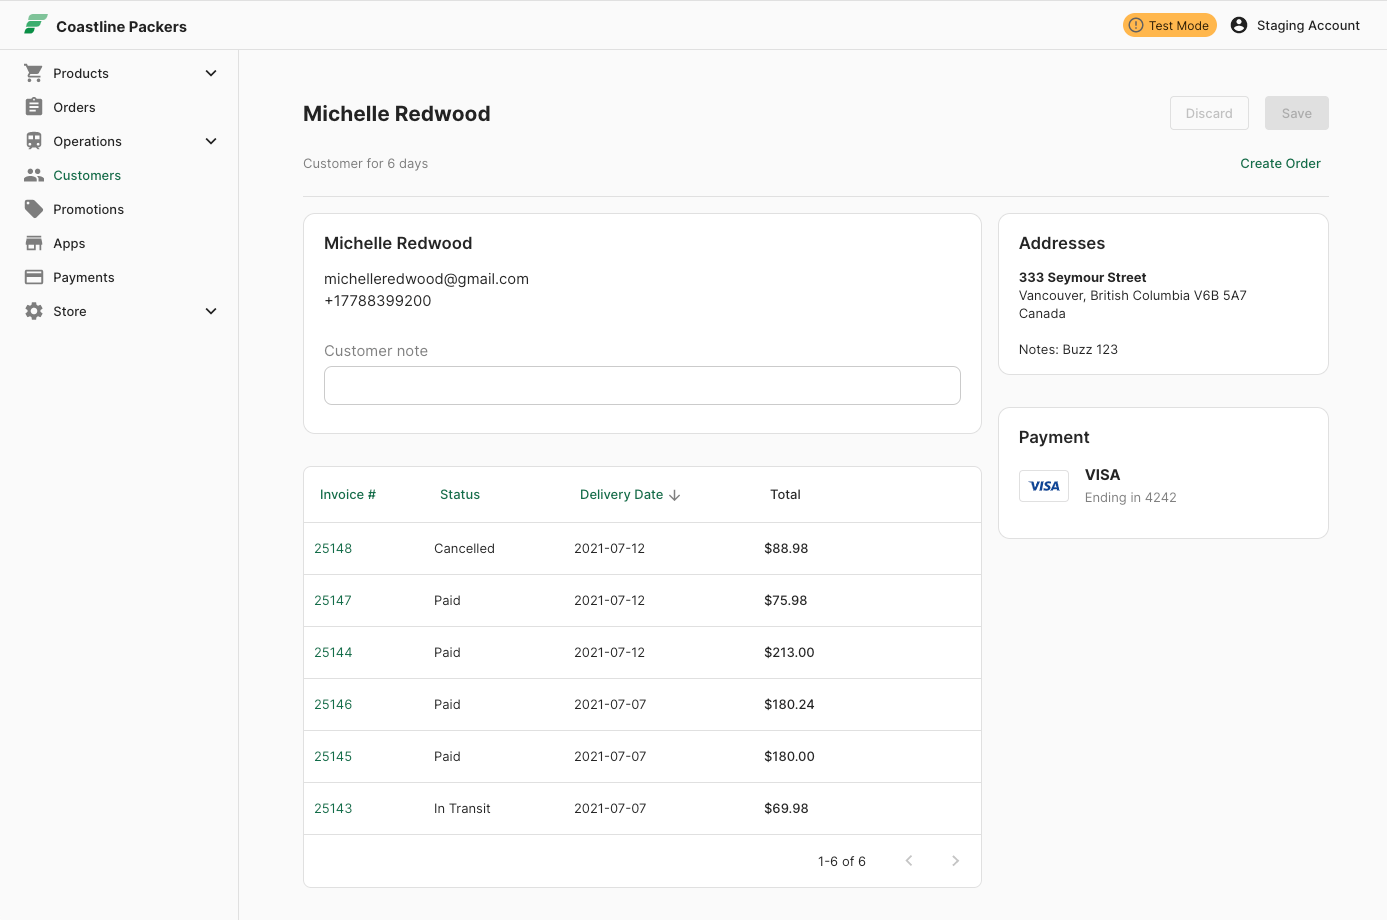Click the Apps storefront icon
Image resolution: width=1387 pixels, height=920 pixels.
click(x=34, y=243)
